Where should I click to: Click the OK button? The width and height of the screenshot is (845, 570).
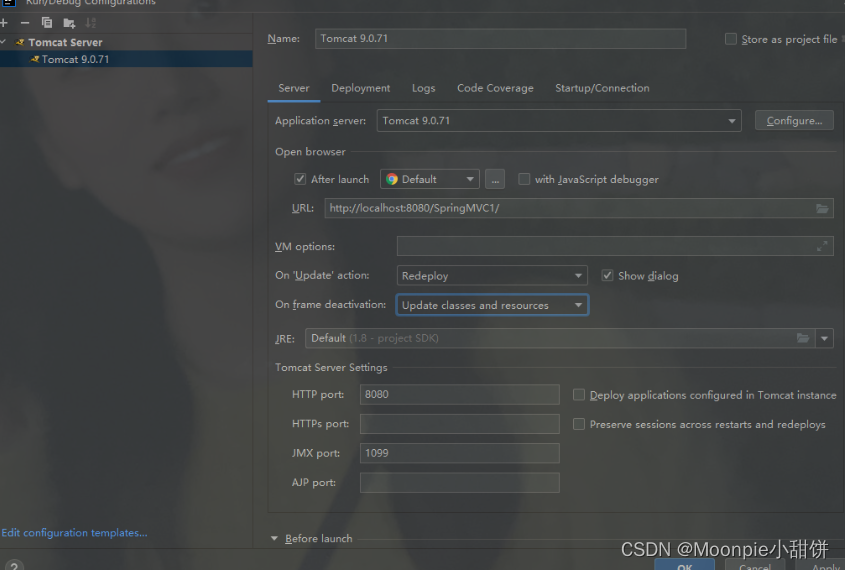[x=684, y=565]
